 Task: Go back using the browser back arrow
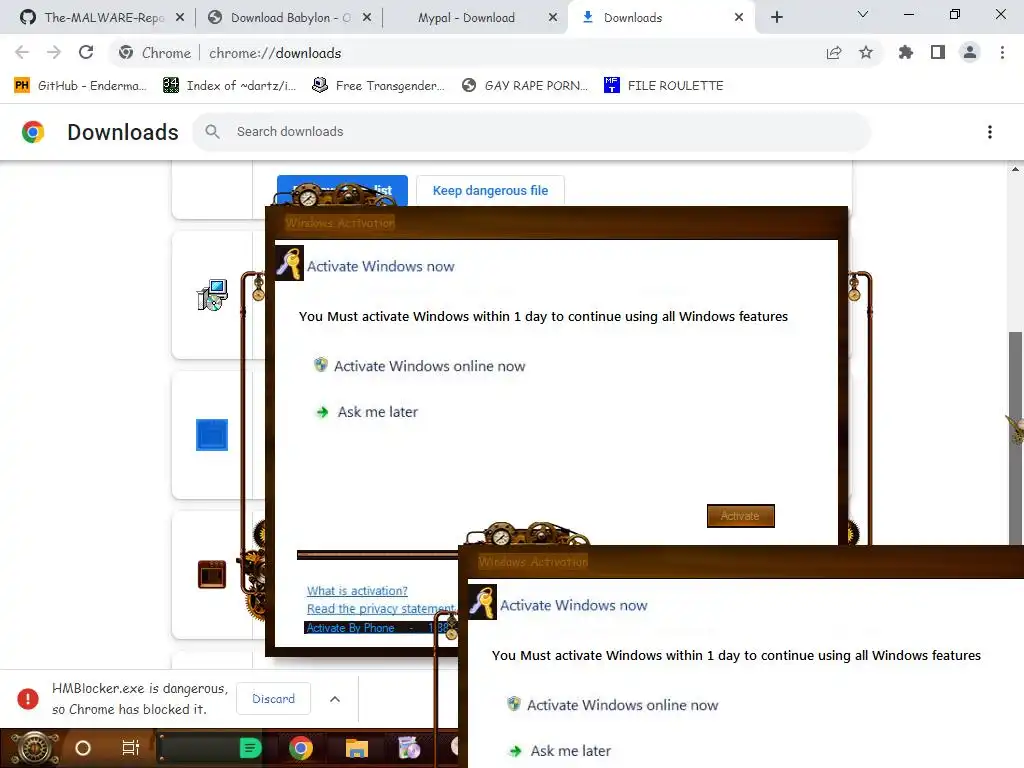coord(22,52)
